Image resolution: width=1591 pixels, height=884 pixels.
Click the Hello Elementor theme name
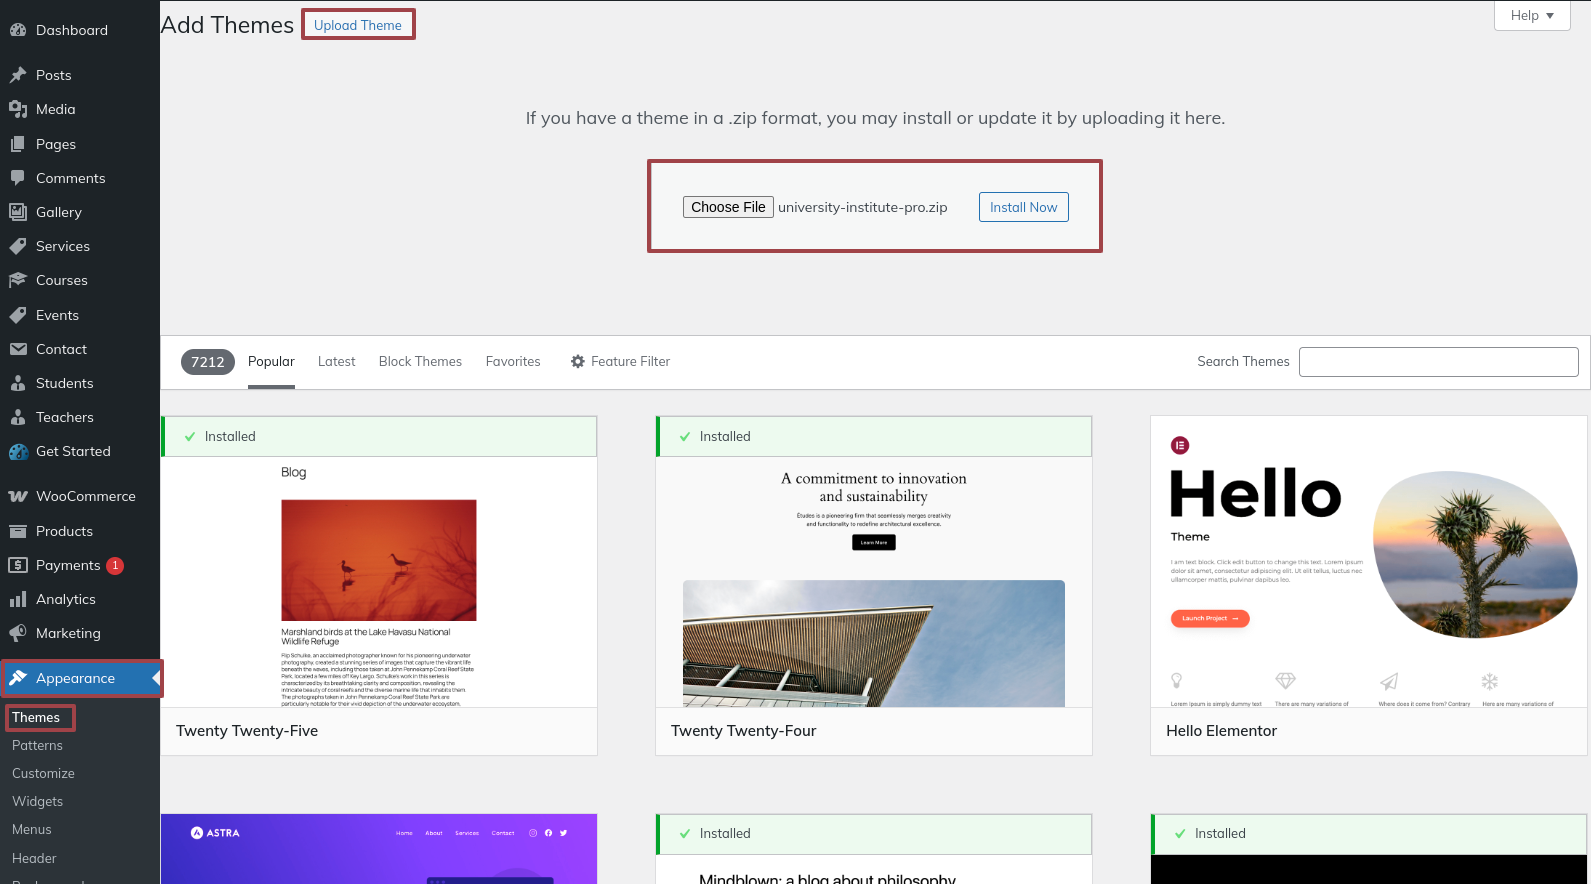(1221, 731)
